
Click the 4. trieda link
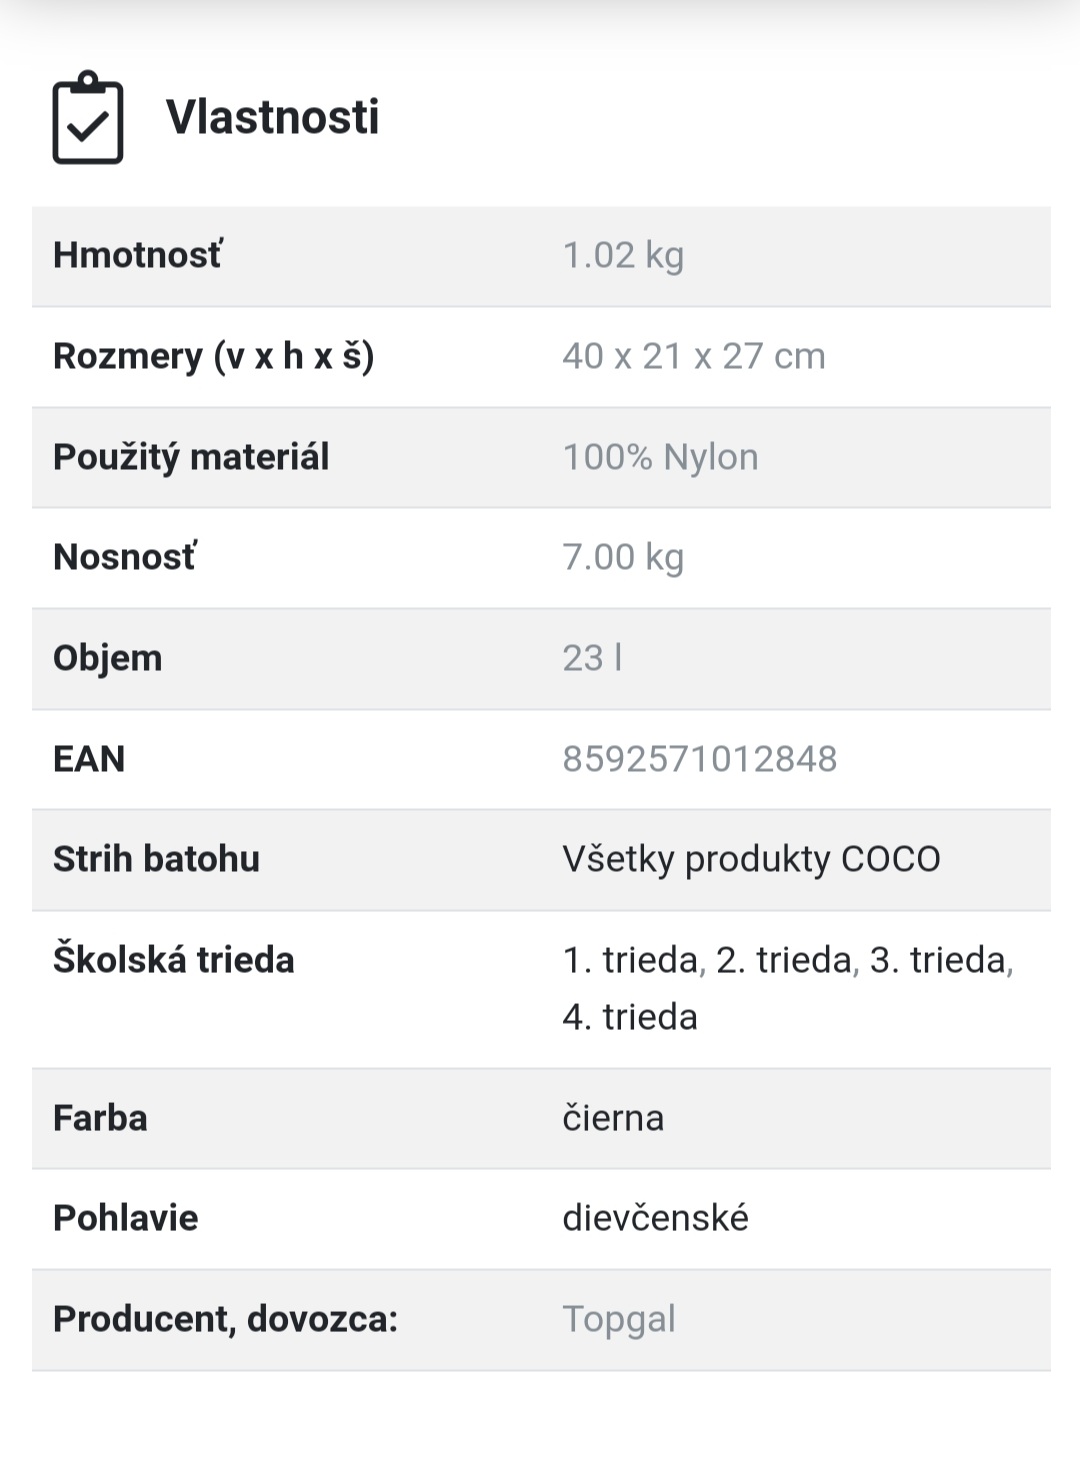[630, 1017]
